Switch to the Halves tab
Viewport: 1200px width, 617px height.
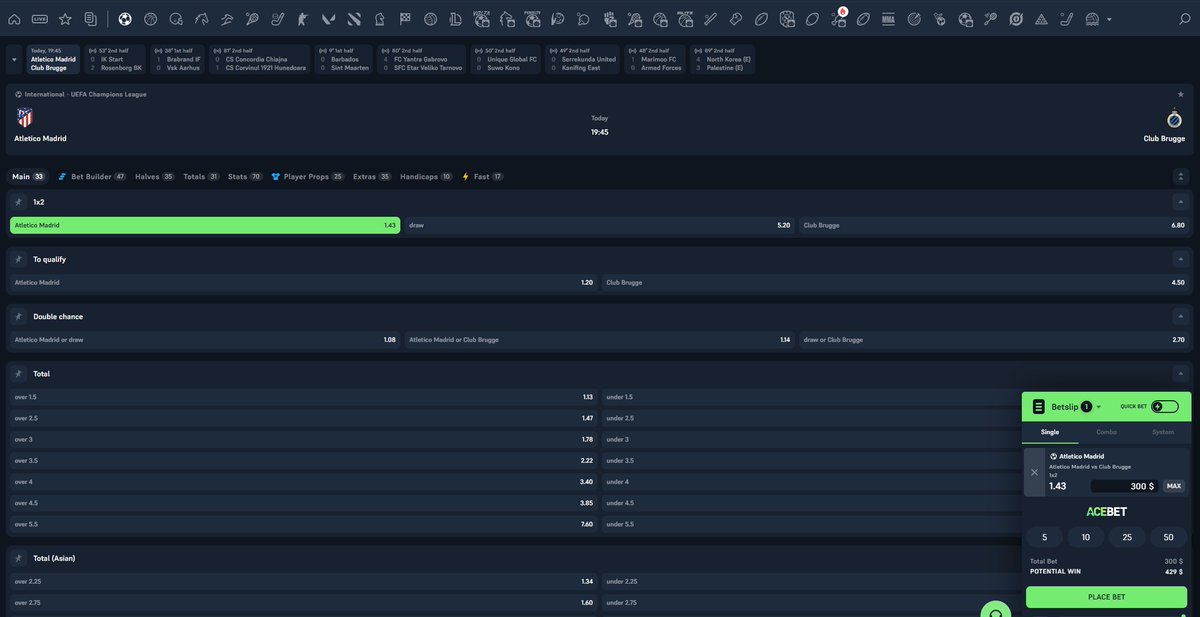click(154, 176)
